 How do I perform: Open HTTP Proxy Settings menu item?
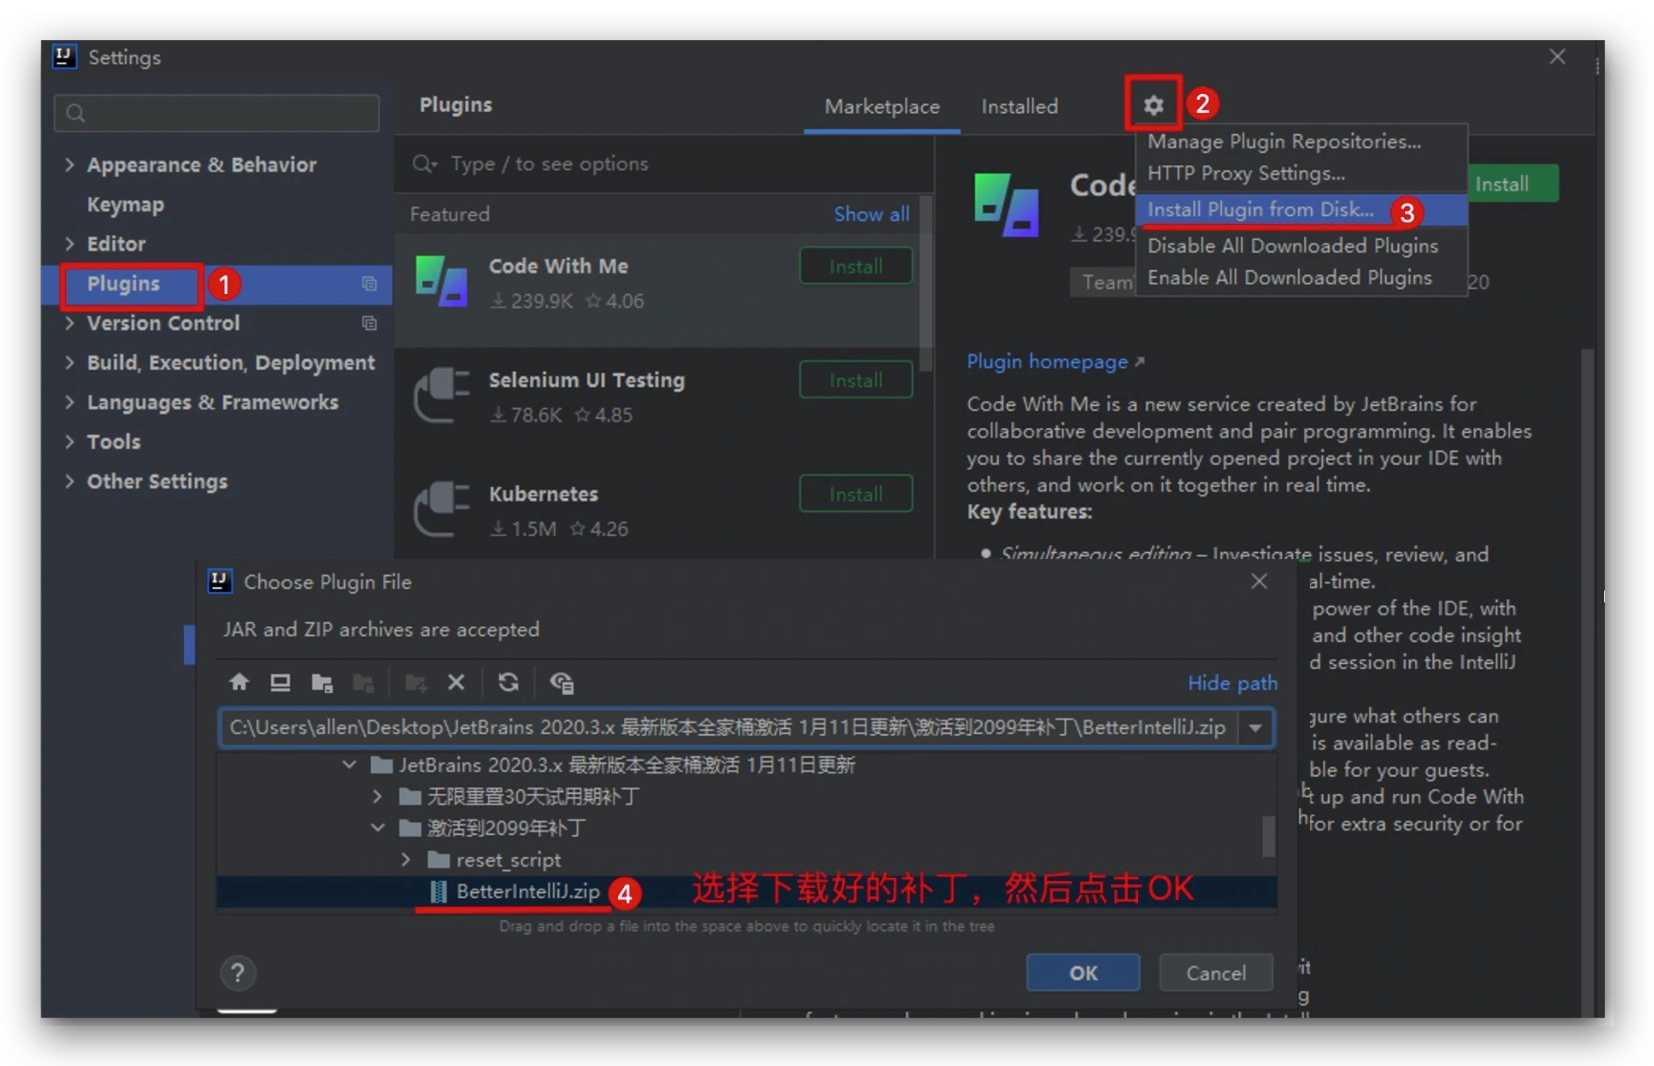[1301, 173]
